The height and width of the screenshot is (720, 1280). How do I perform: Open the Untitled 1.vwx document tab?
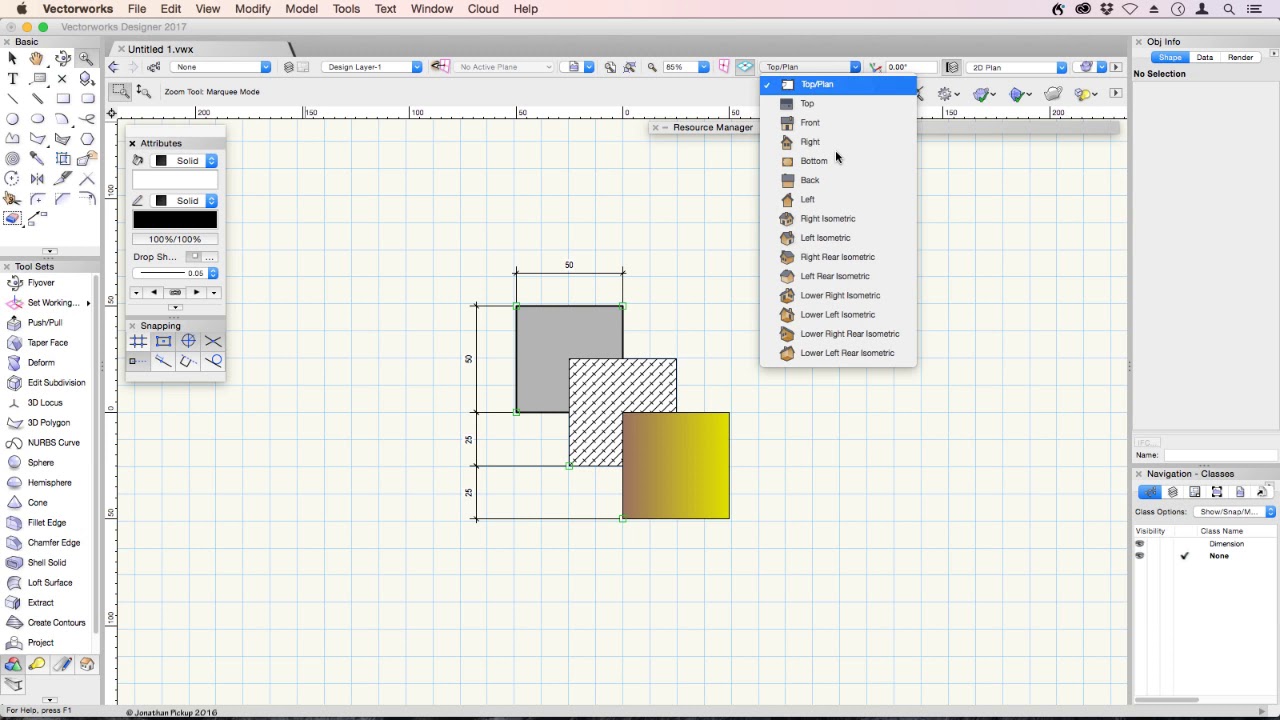point(161,49)
